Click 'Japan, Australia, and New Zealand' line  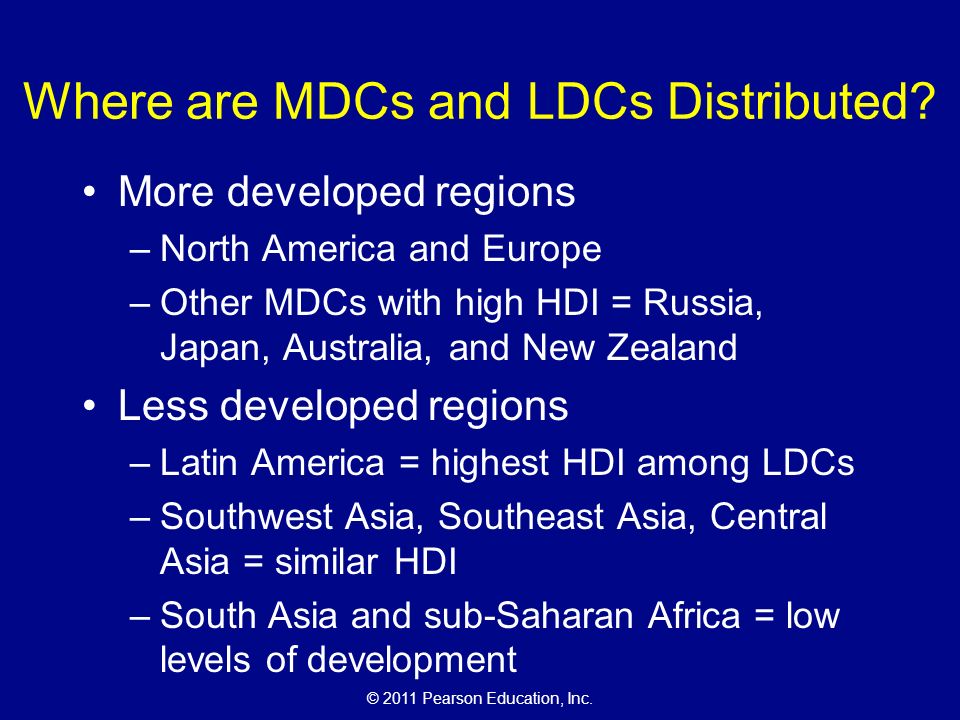point(448,348)
